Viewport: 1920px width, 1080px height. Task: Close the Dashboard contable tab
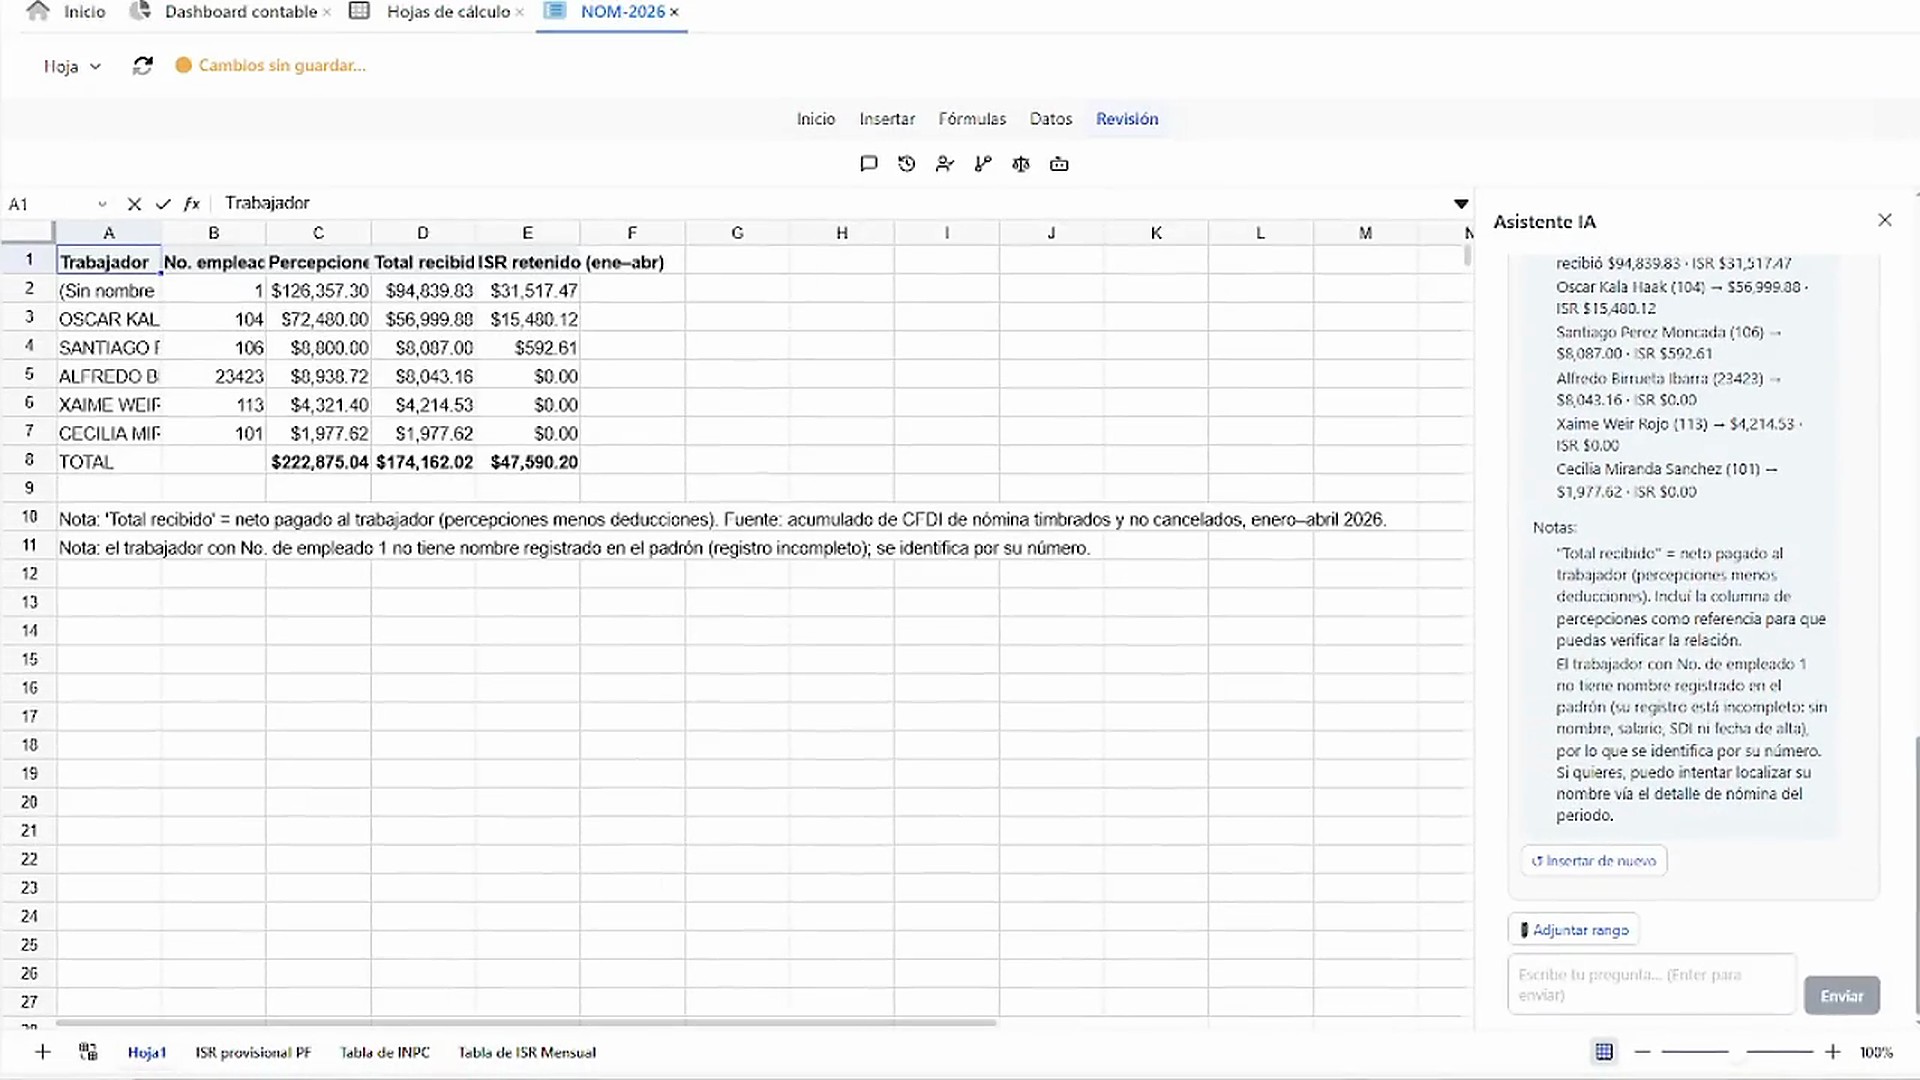[326, 12]
